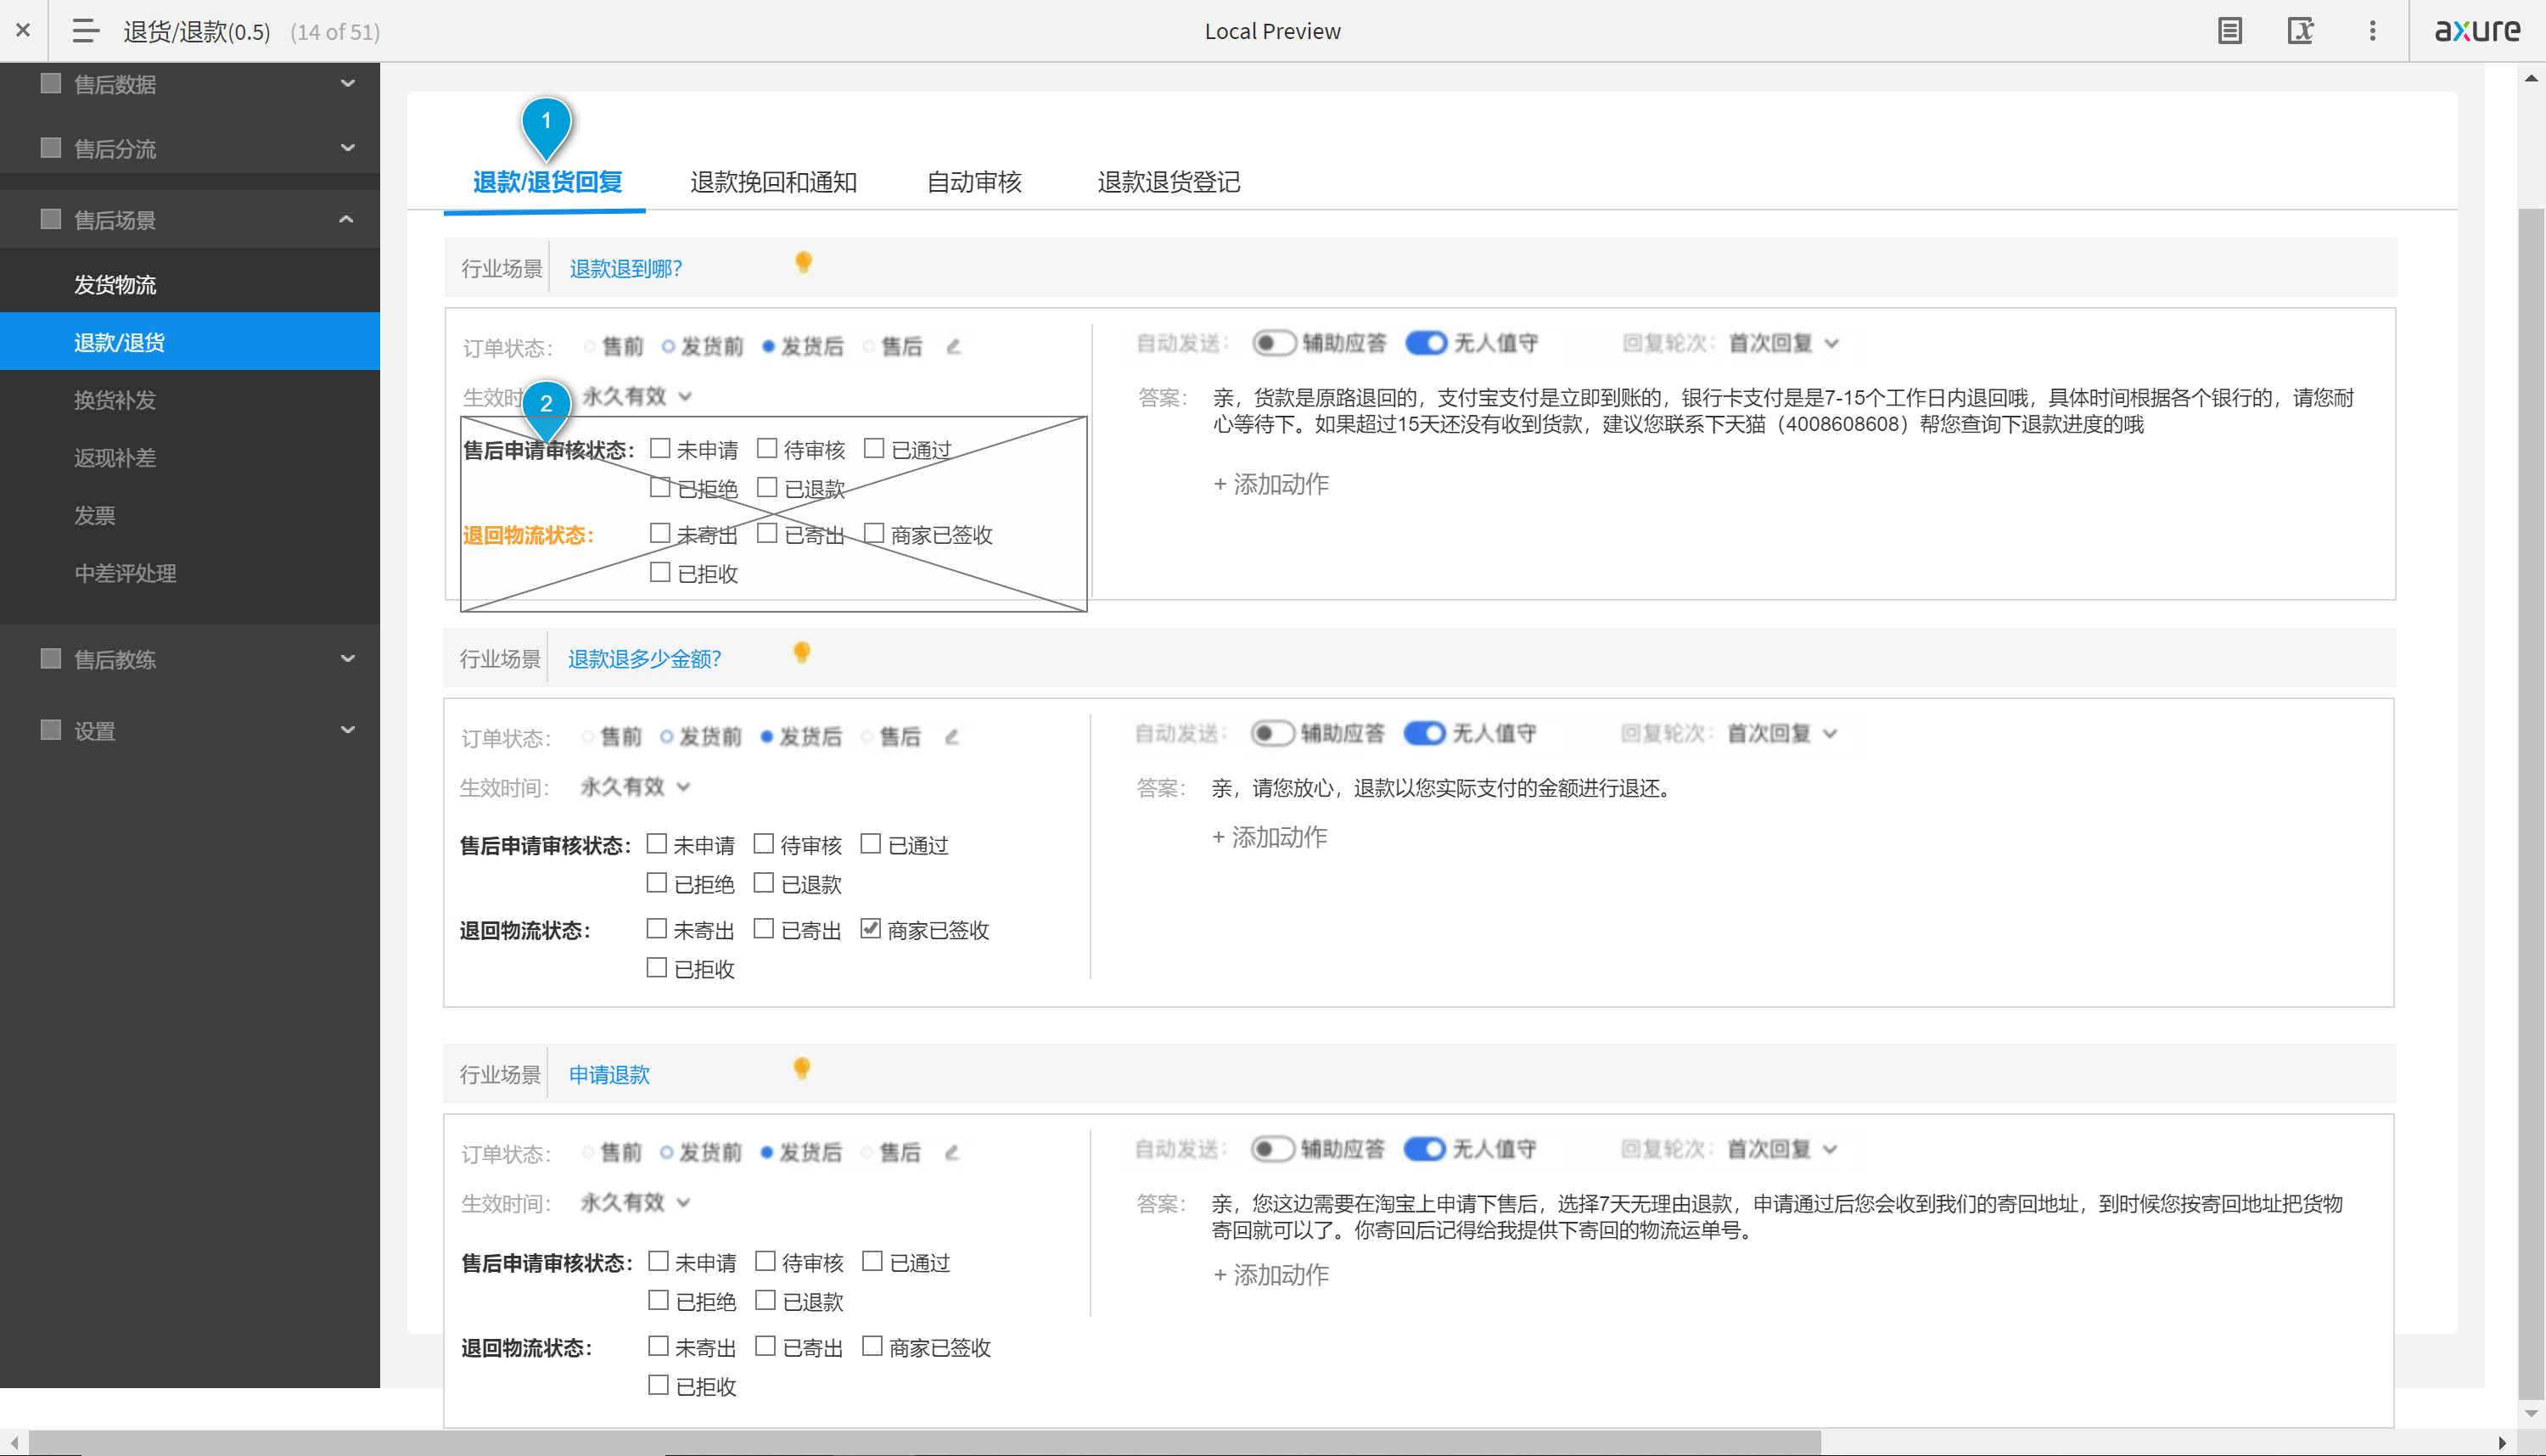The image size is (2546, 1456).
Task: Open the page notes document icon
Action: 2229,30
